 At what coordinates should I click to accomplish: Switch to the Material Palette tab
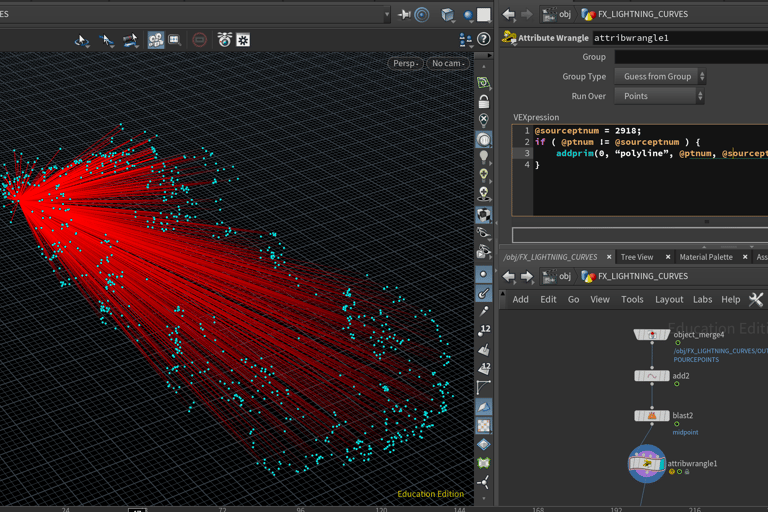pyautogui.click(x=706, y=257)
